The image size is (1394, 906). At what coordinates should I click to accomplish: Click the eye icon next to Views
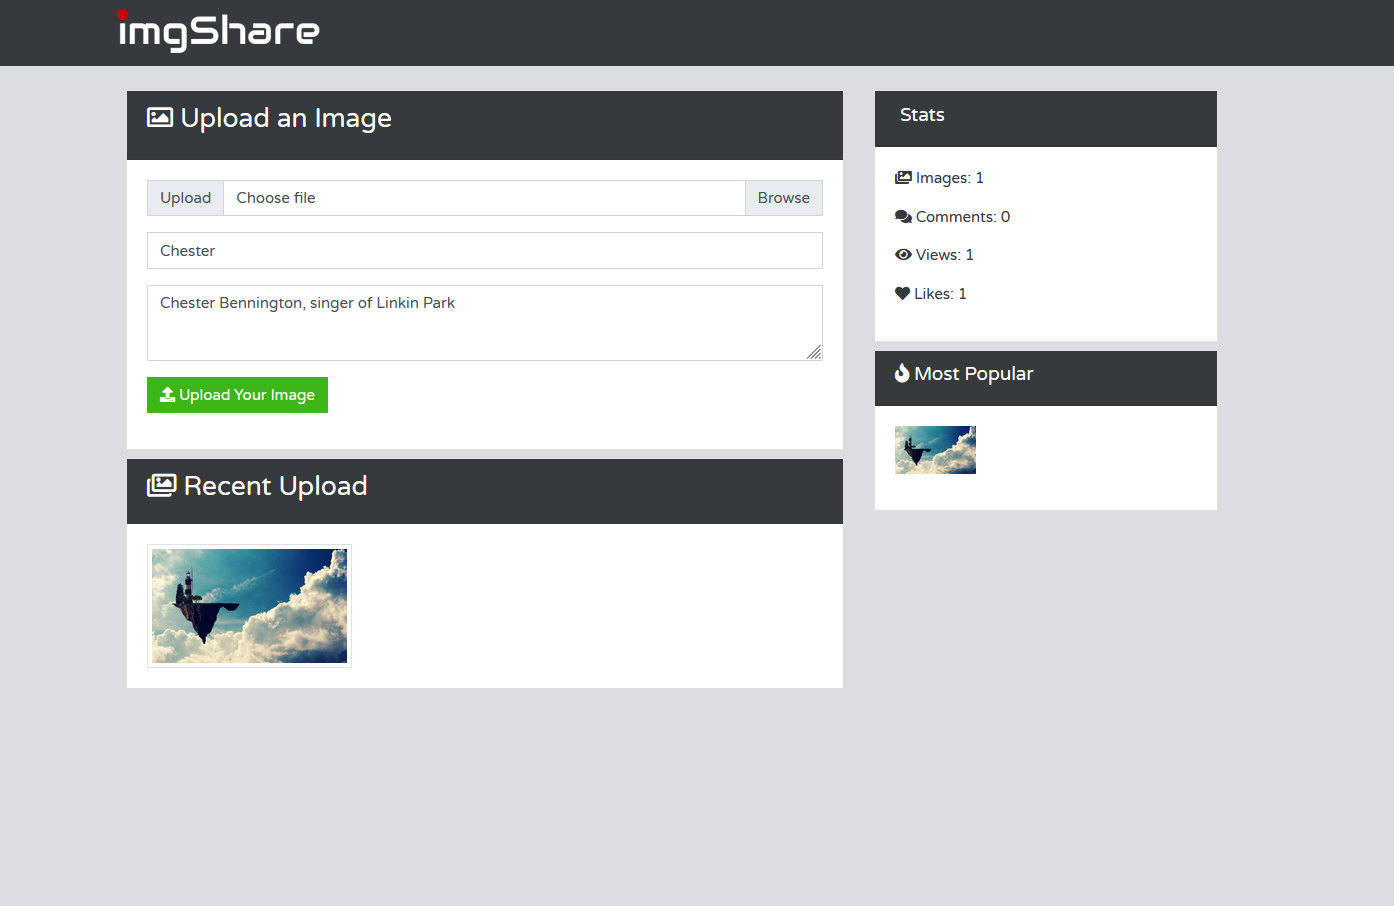pos(901,254)
